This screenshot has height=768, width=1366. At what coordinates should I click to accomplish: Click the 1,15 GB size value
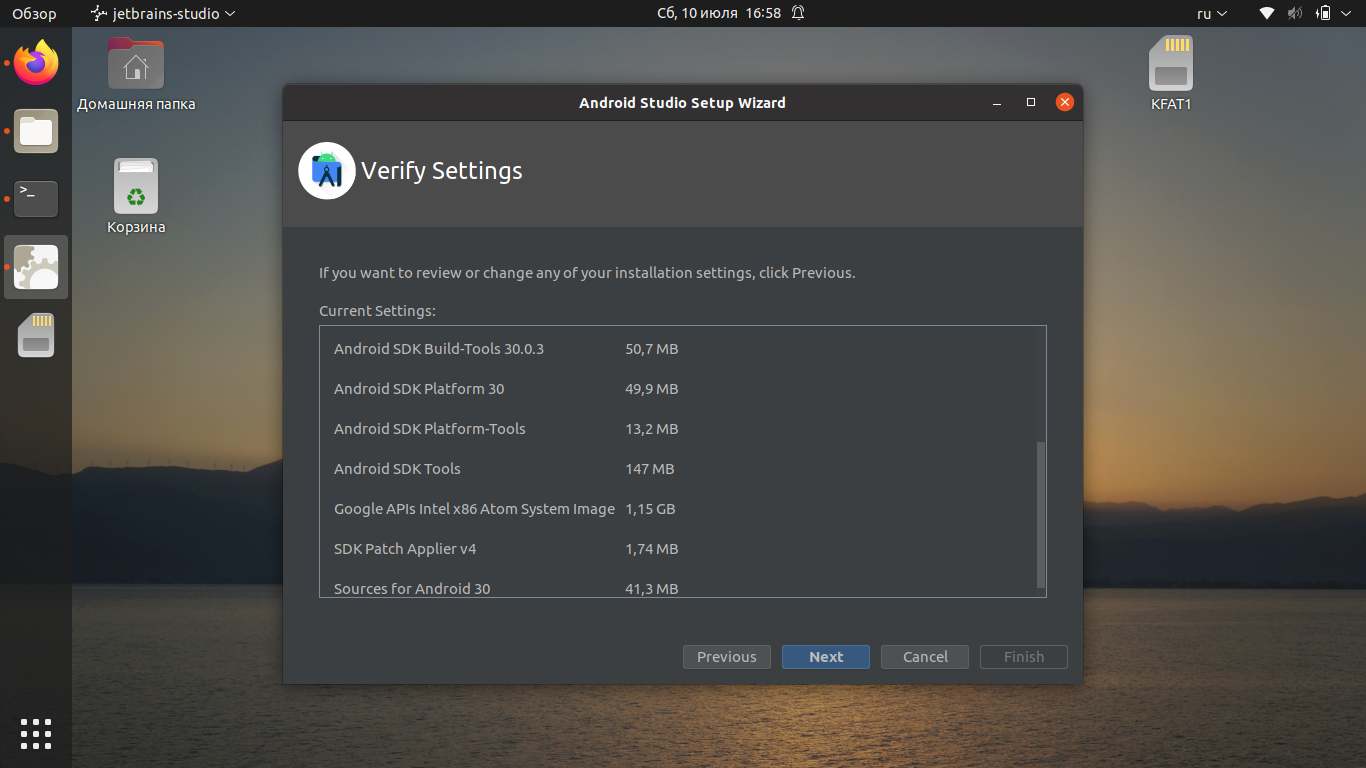[x=650, y=509]
